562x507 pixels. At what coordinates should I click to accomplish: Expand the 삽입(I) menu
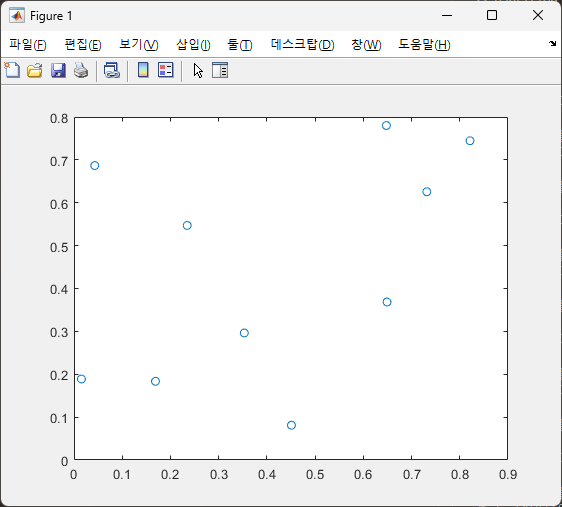coord(193,45)
